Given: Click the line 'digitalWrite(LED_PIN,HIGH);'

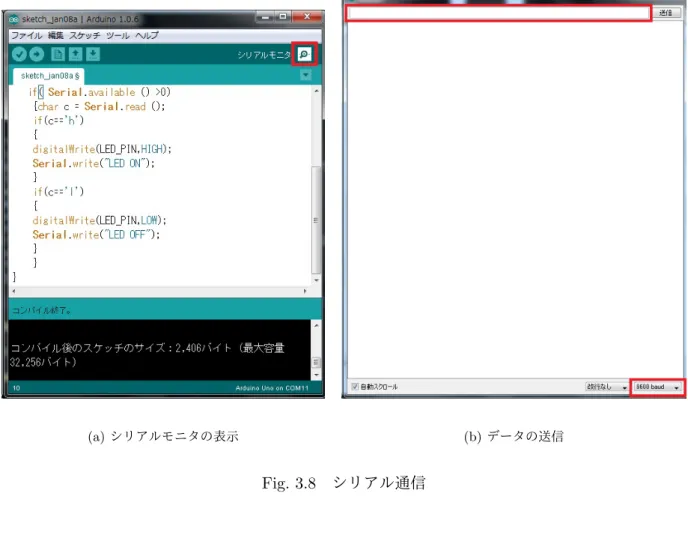Looking at the screenshot, I should tap(102, 149).
